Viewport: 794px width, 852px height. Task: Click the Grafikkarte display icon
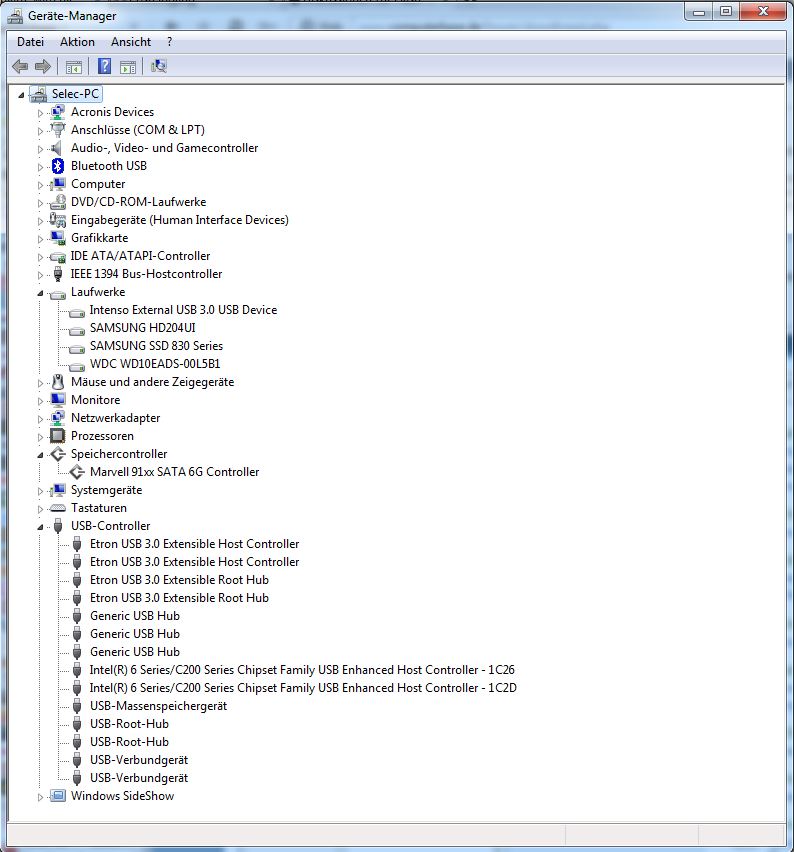tap(58, 237)
